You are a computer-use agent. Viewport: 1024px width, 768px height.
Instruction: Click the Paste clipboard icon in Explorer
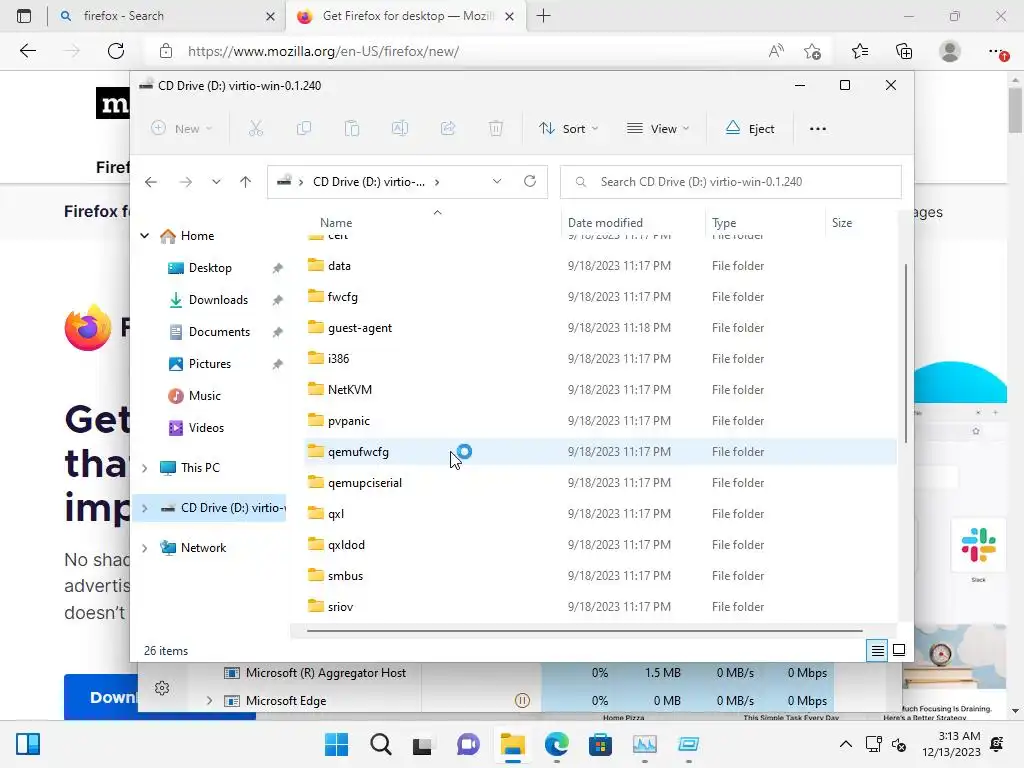[352, 129]
